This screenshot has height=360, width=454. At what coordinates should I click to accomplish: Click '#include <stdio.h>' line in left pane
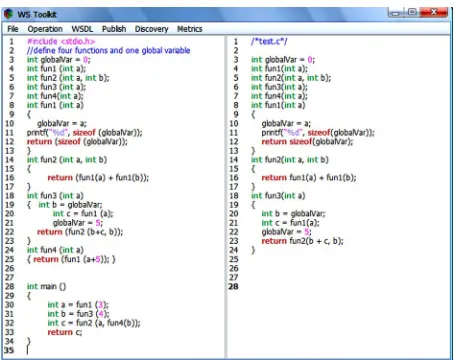[61, 41]
